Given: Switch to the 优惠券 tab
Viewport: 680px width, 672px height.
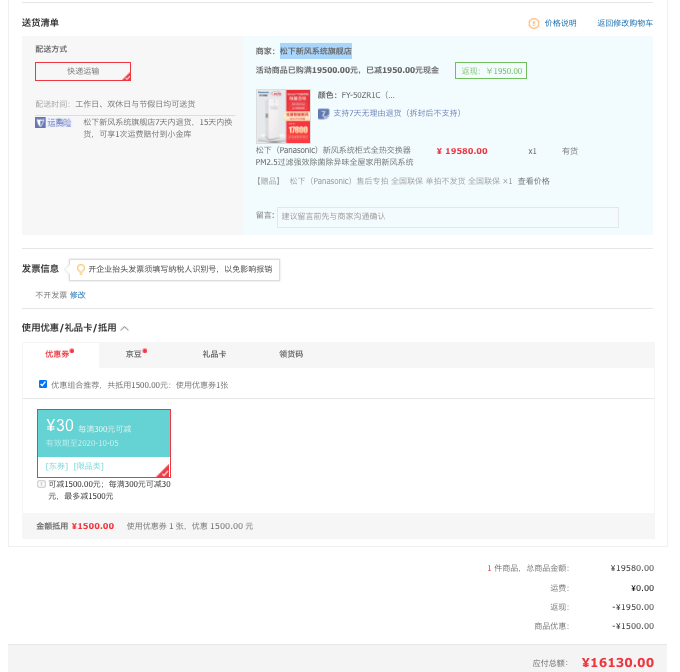Looking at the screenshot, I should [60, 354].
